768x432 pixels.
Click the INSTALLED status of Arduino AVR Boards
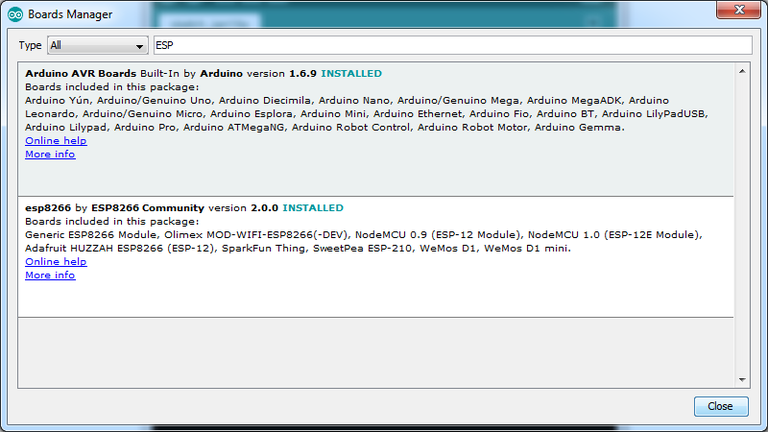click(351, 73)
